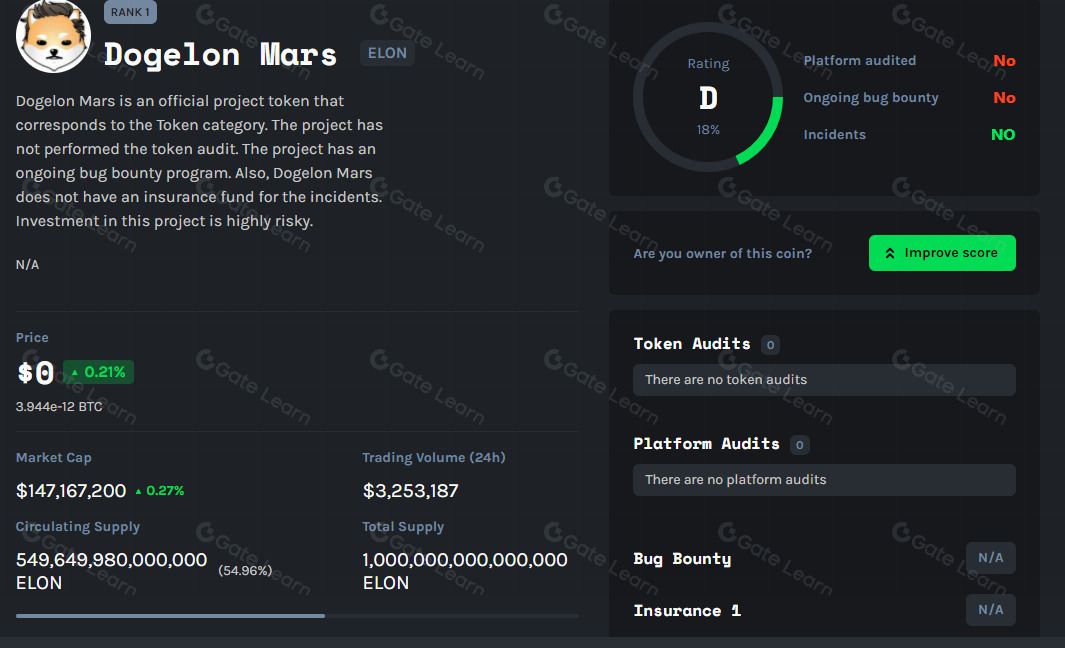
Task: Click the Platform Audits count badge
Action: (799, 445)
